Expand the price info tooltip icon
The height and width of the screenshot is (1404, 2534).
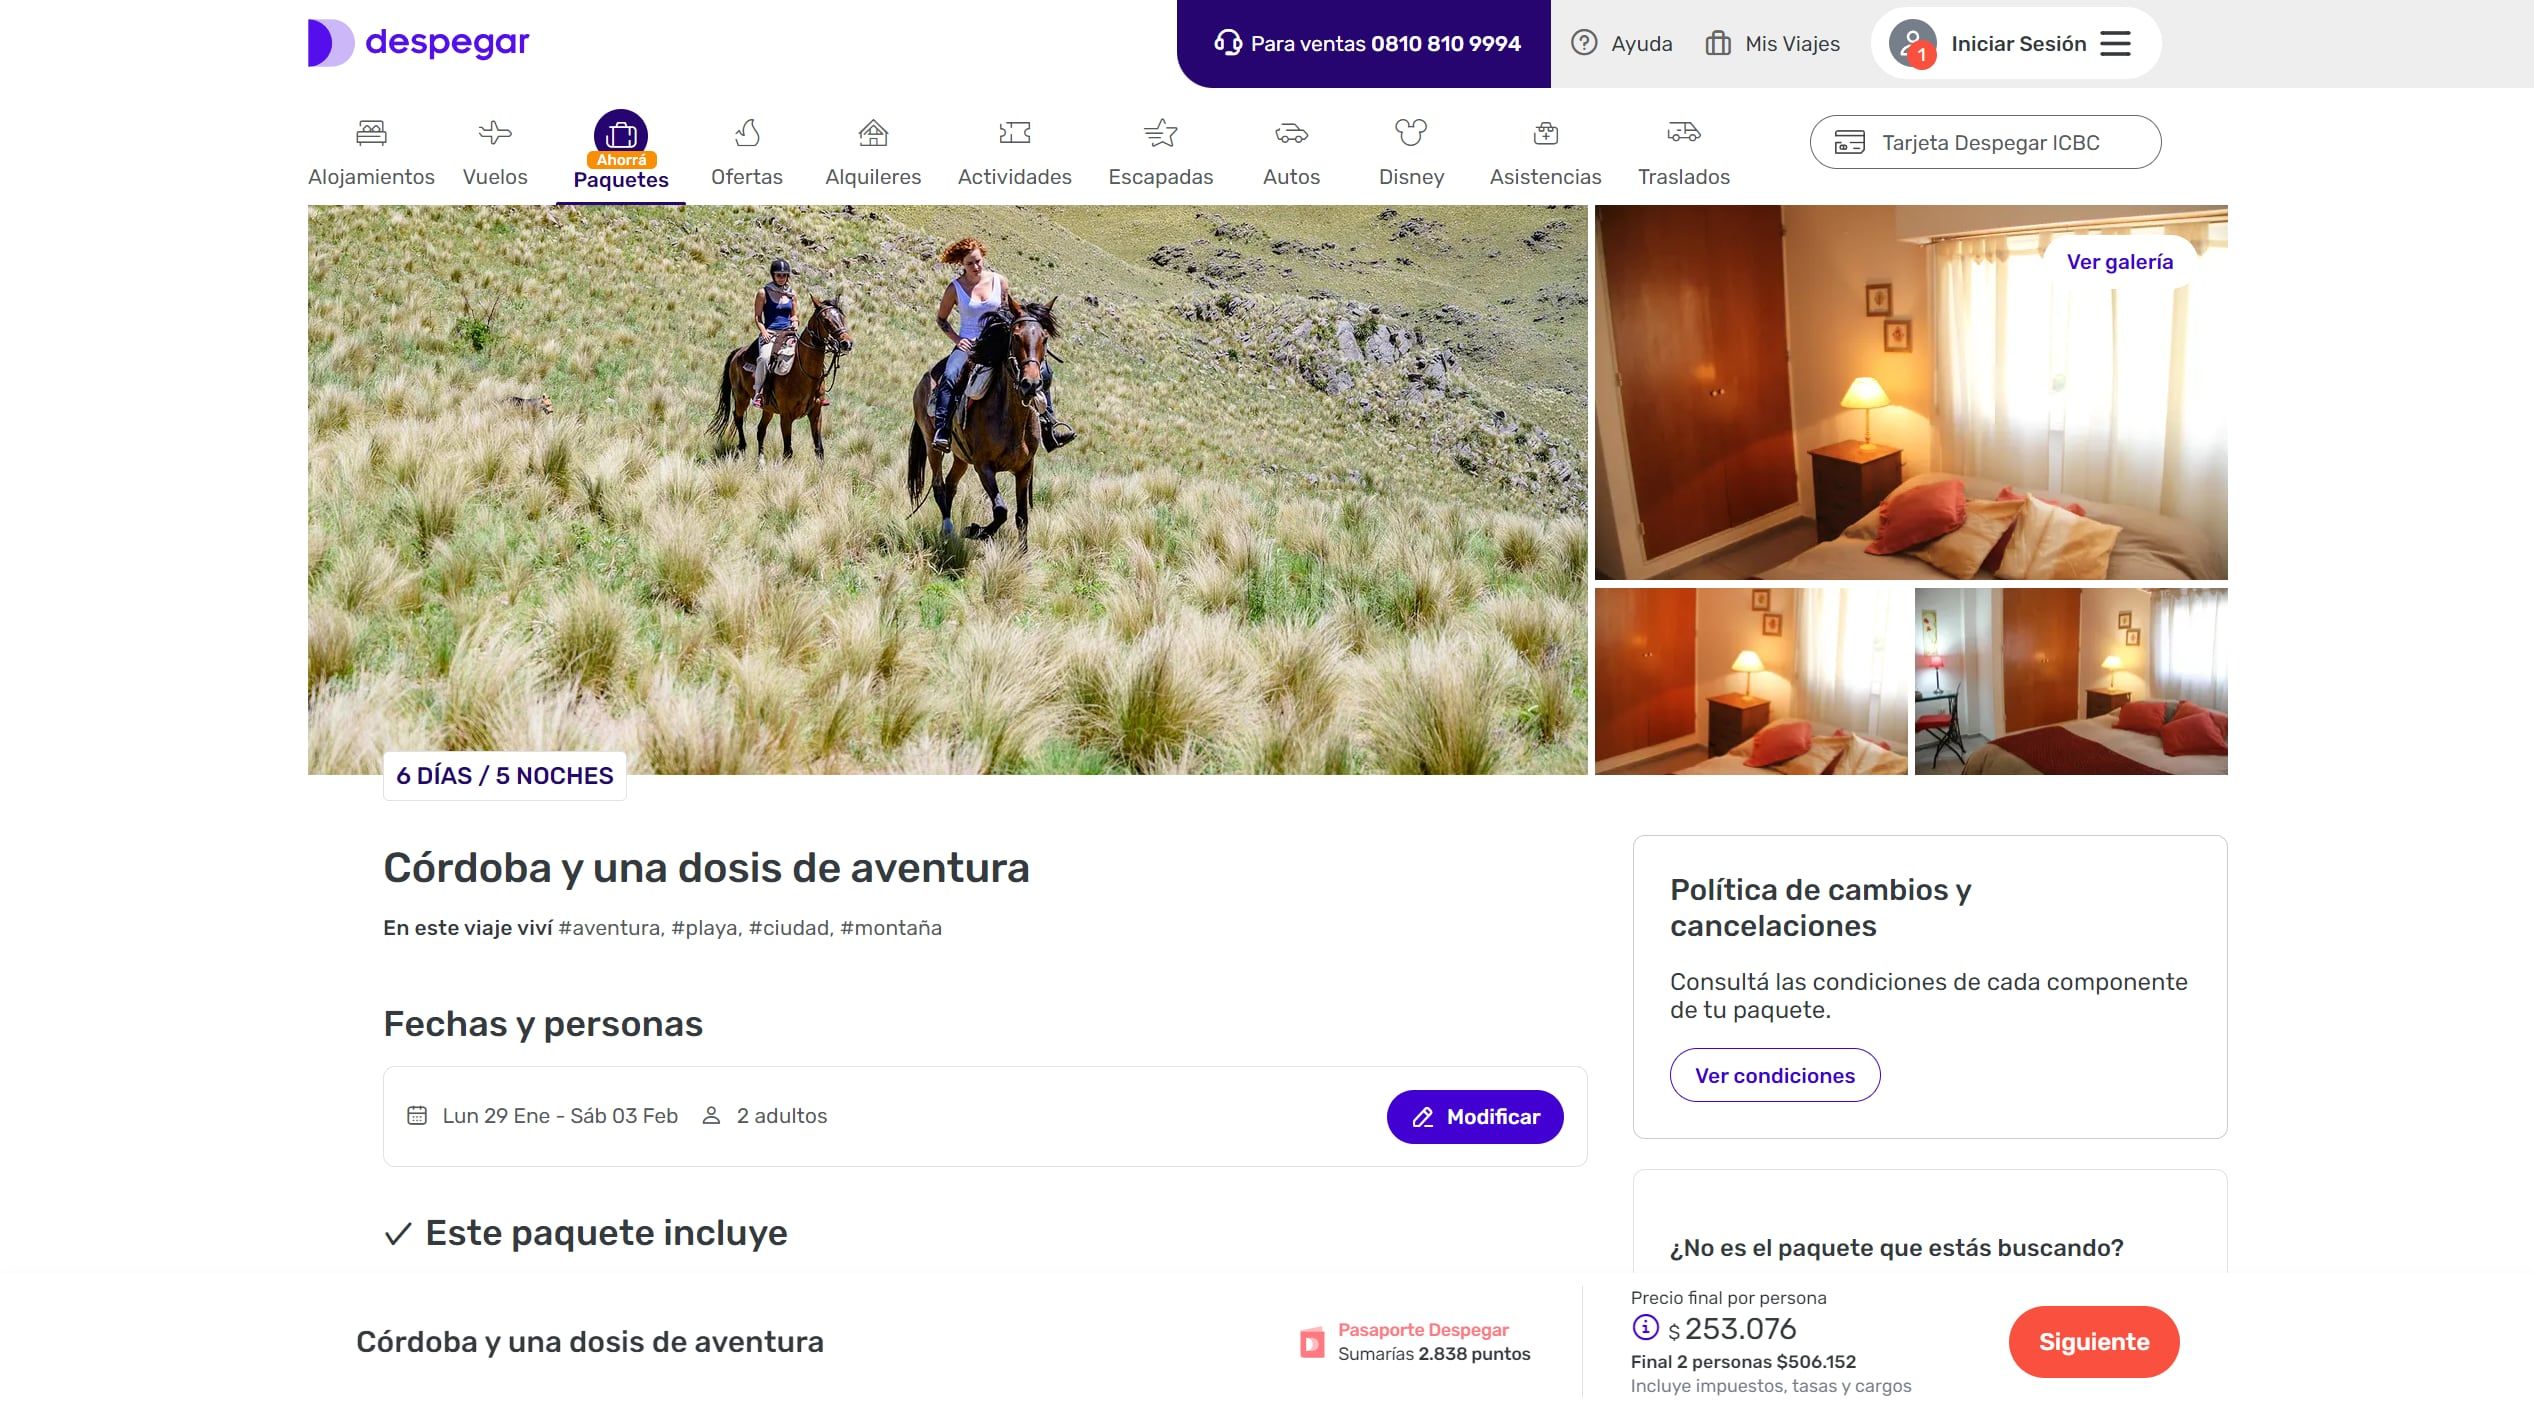coord(1645,1329)
